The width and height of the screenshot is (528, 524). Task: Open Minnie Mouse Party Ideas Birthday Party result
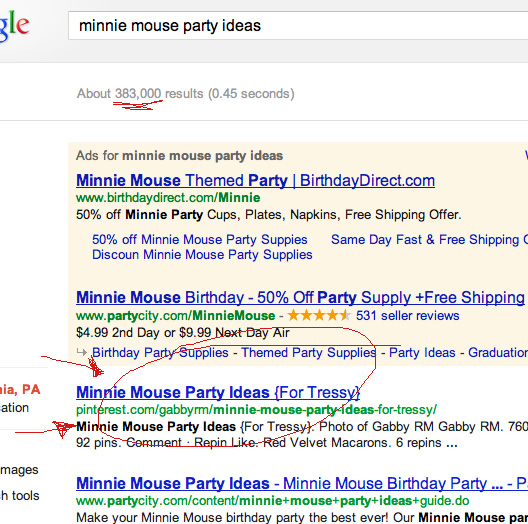302,483
